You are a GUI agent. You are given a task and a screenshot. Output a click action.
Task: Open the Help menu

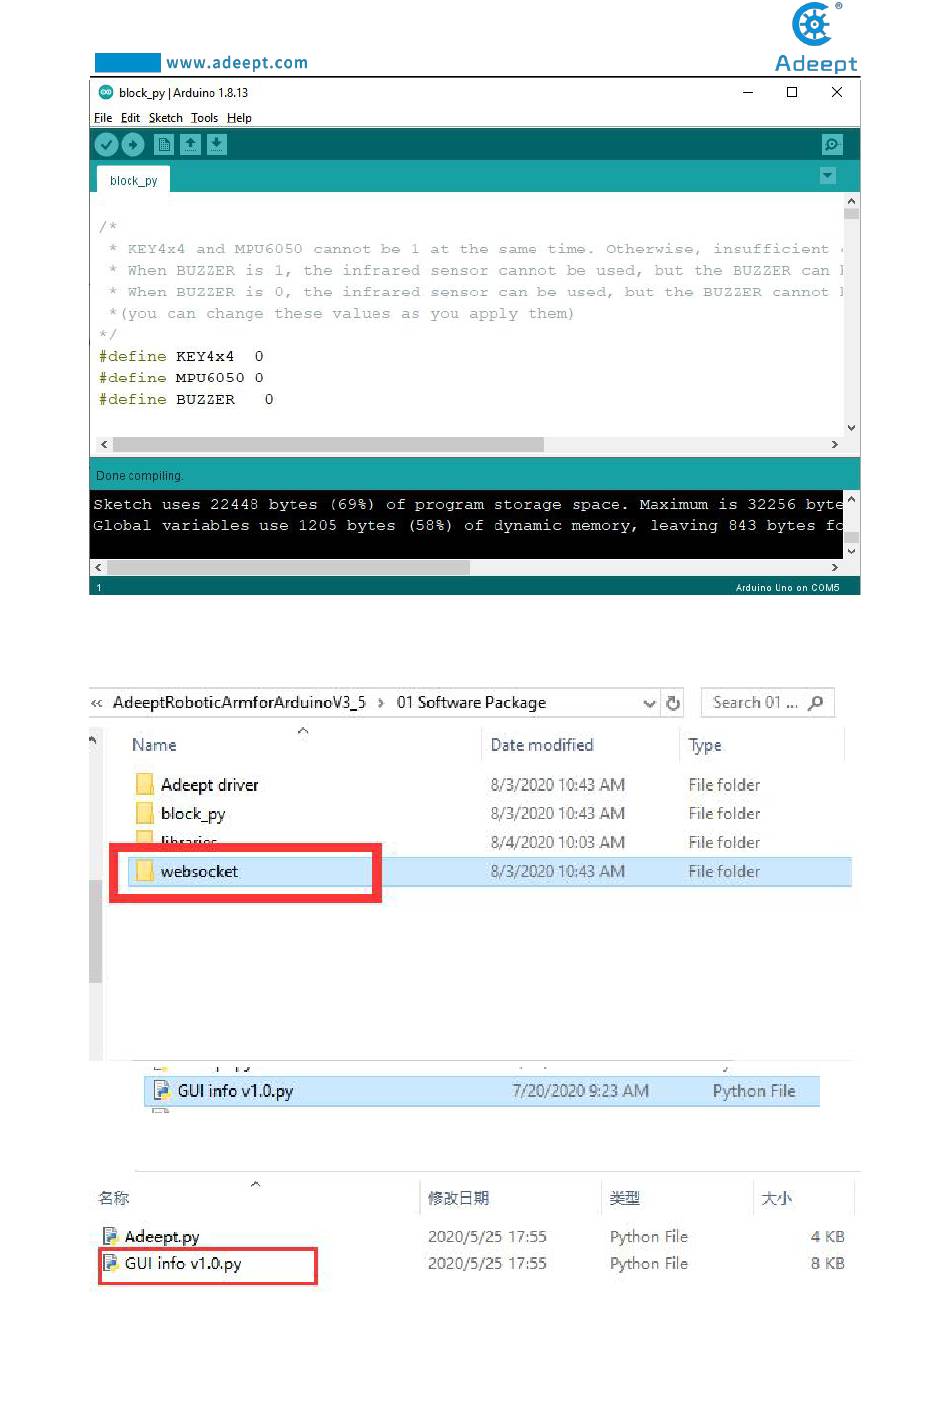(239, 118)
